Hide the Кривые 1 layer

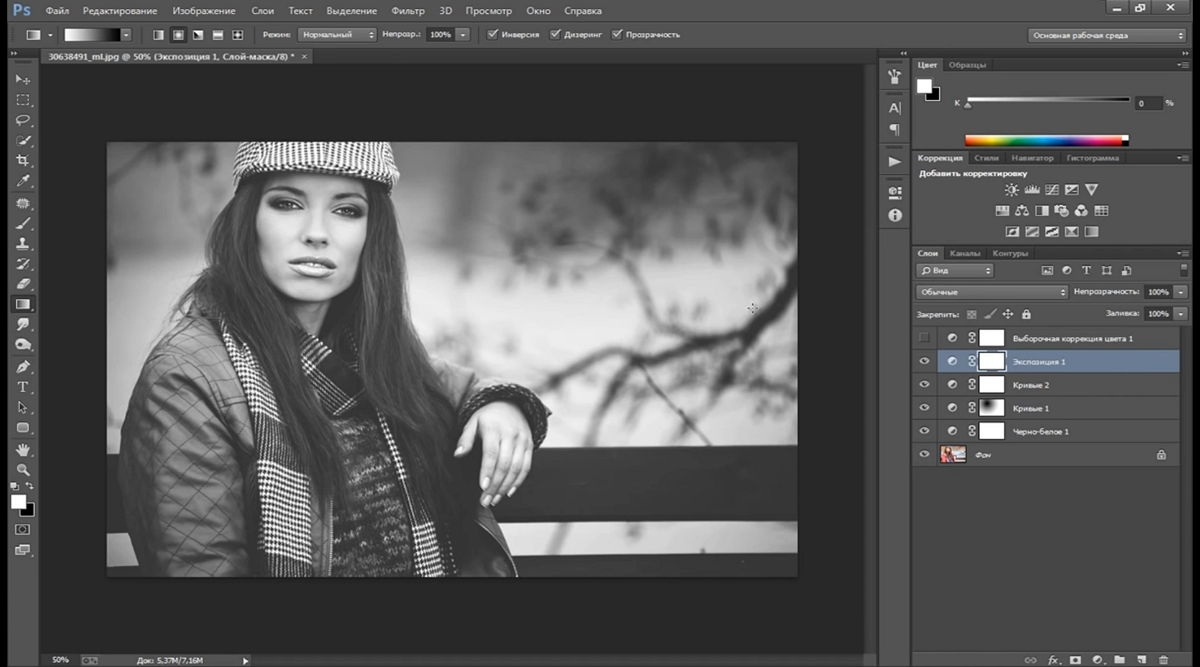point(924,408)
